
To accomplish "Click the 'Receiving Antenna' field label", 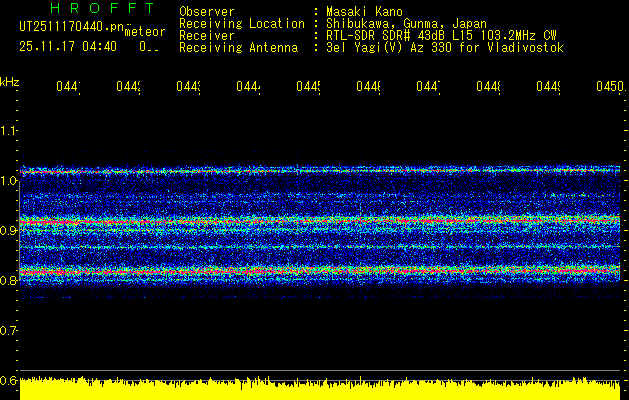I will [x=238, y=47].
